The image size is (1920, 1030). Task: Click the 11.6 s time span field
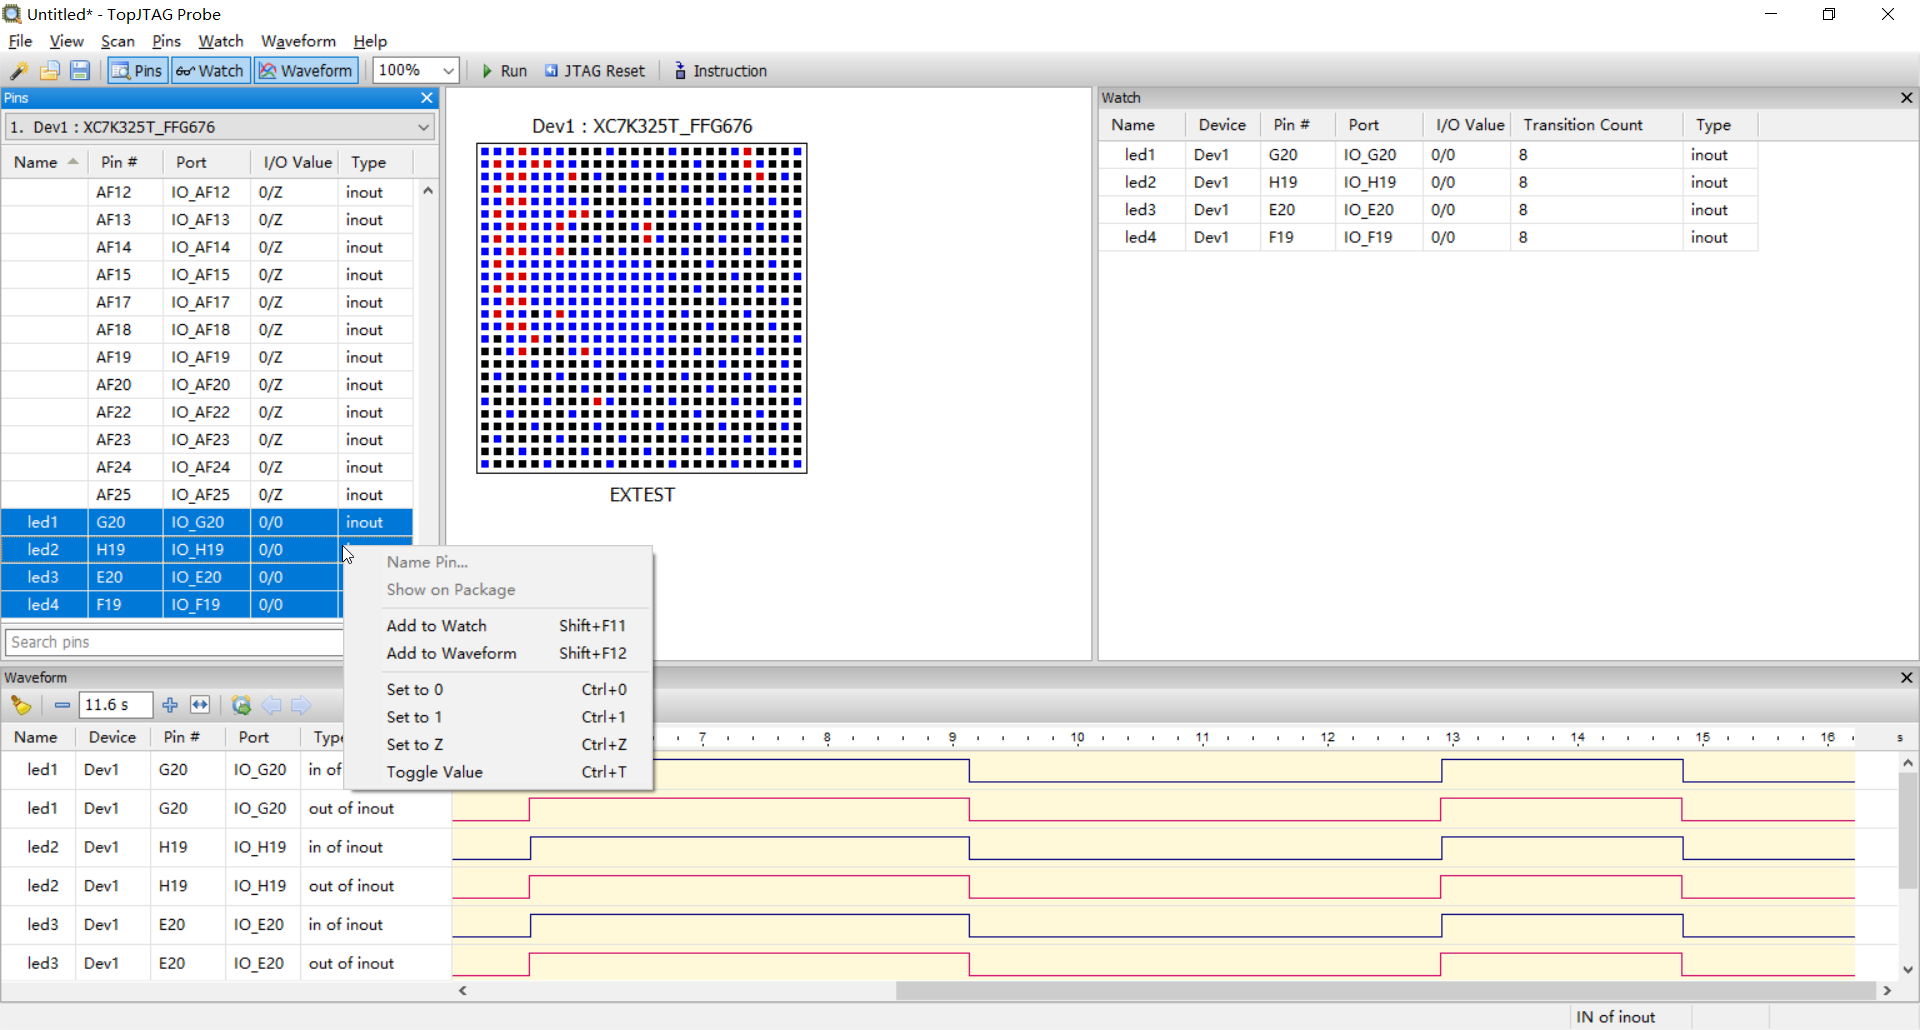pyautogui.click(x=115, y=705)
